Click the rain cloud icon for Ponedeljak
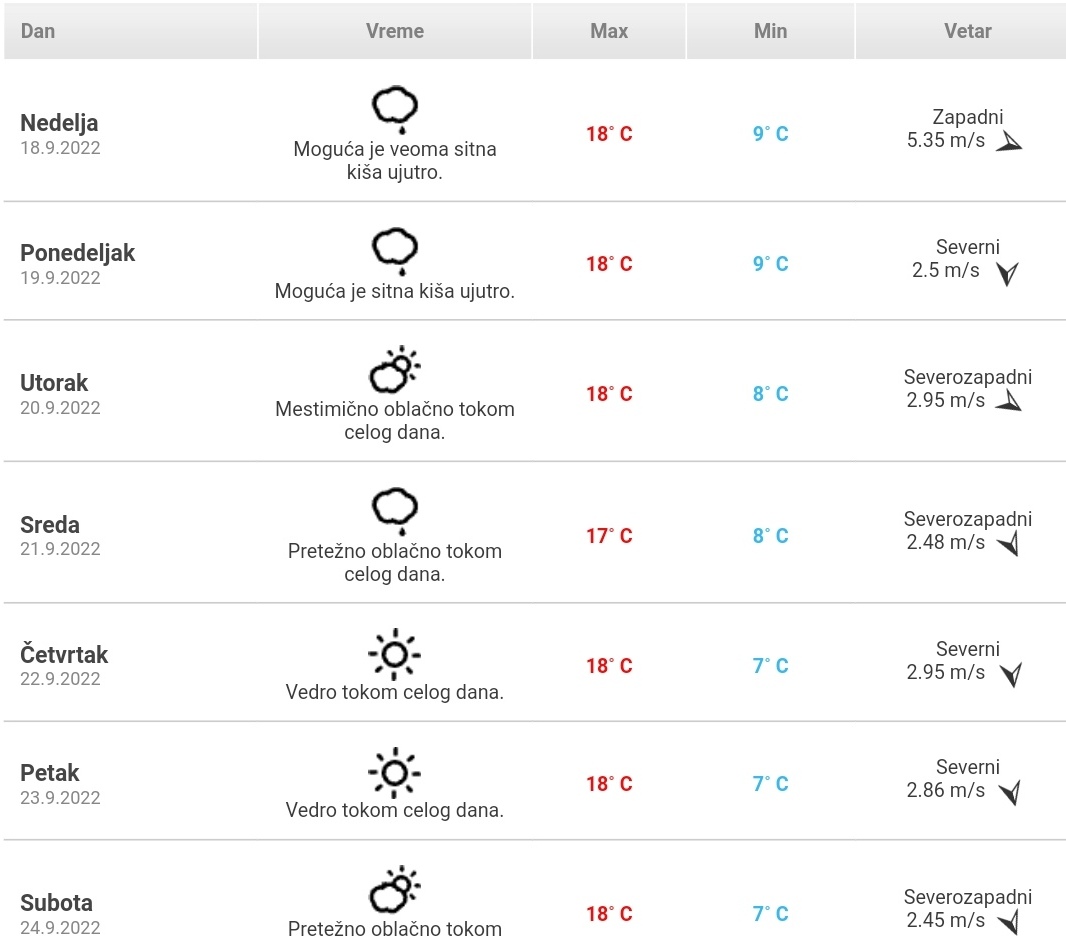 394,251
